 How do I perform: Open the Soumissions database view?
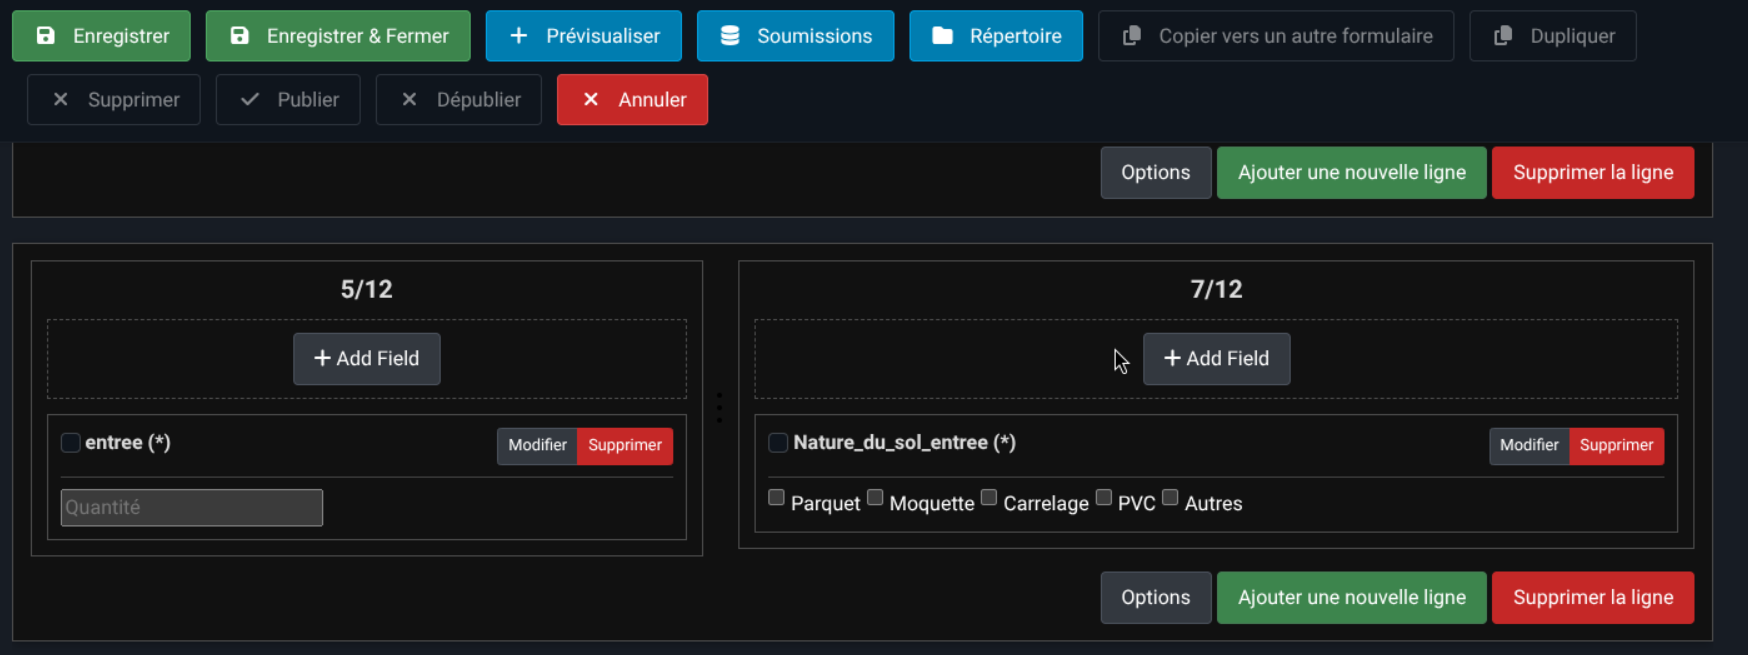point(795,36)
